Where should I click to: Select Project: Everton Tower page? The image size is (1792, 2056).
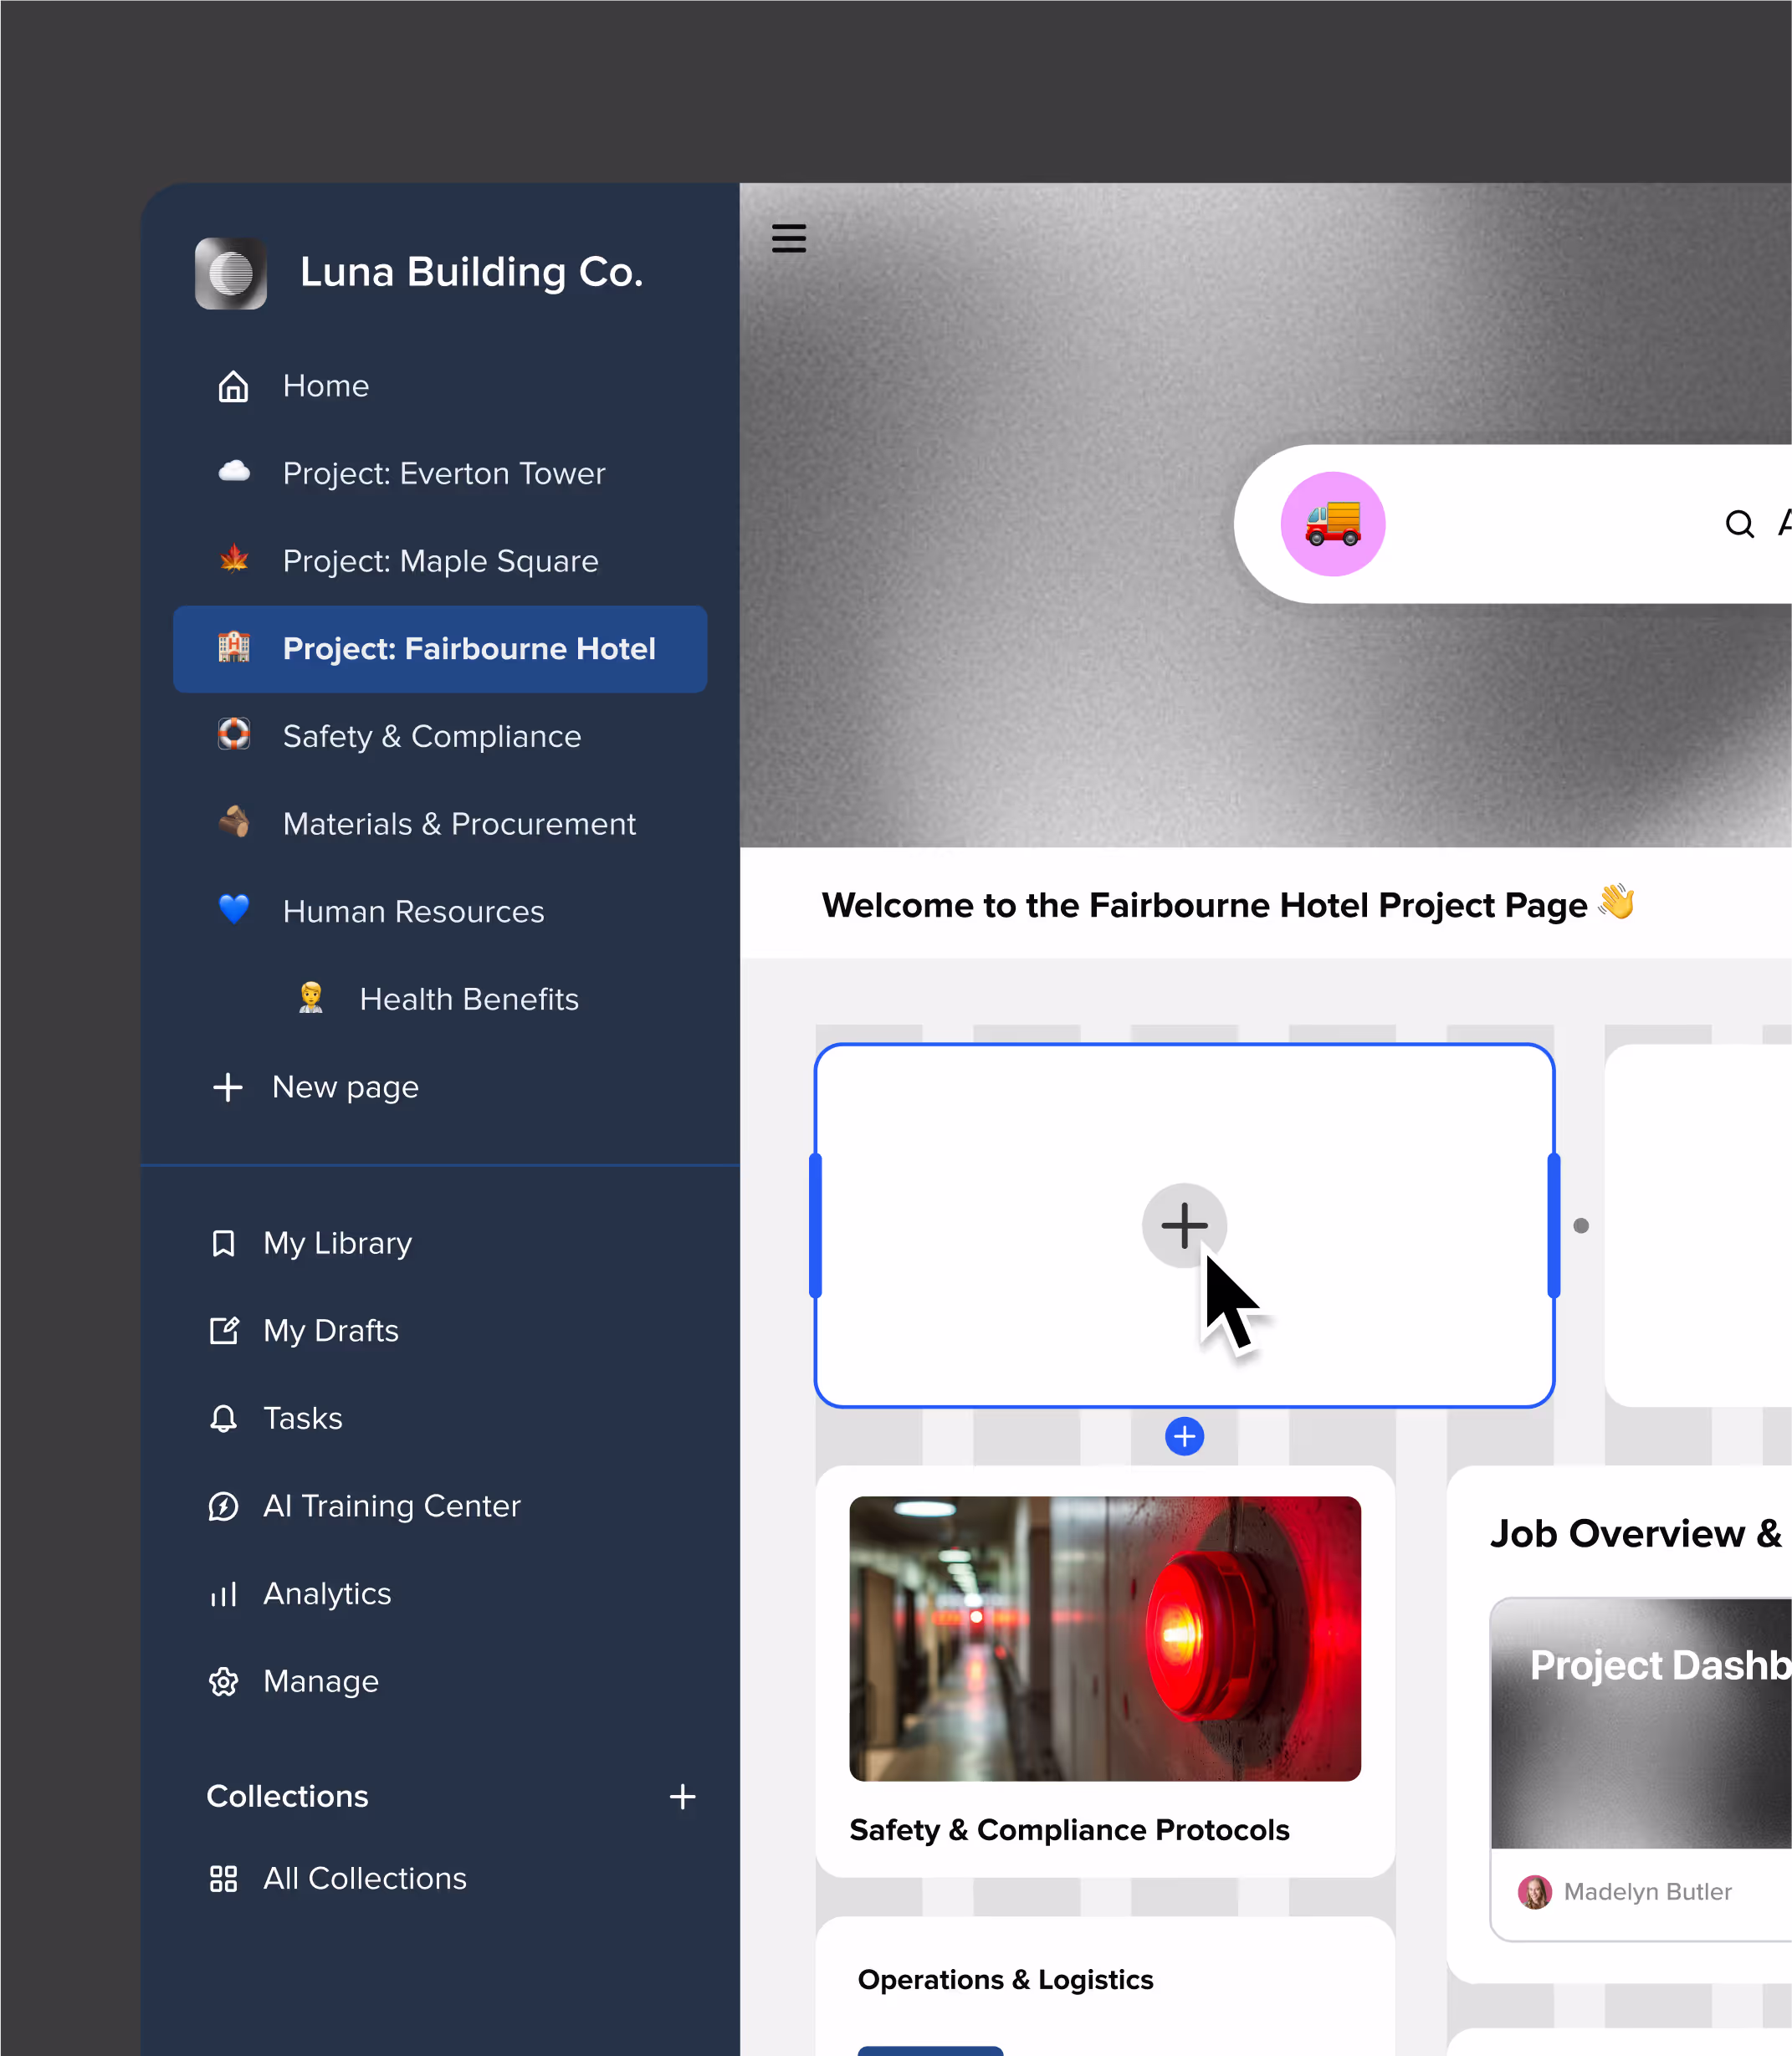(443, 473)
